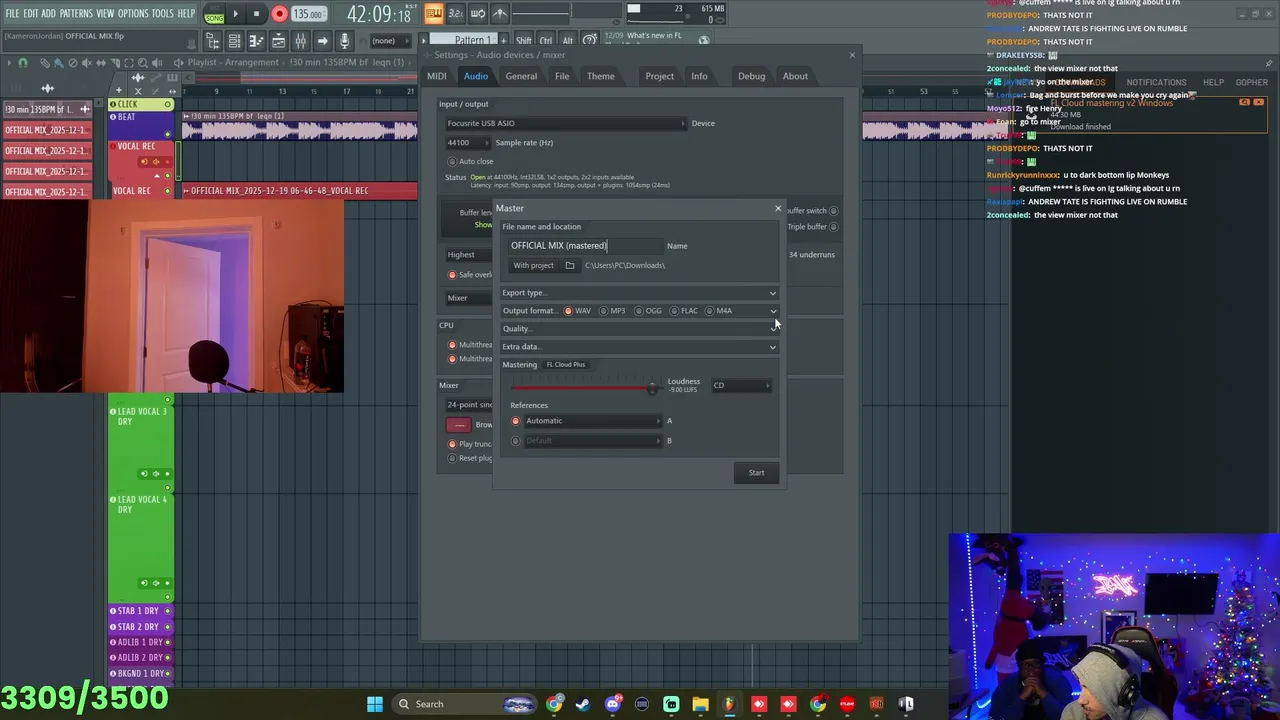Viewport: 1280px width, 720px height.
Task: Click the OFFICIAL MIX (mastered) name field
Action: [x=585, y=246]
